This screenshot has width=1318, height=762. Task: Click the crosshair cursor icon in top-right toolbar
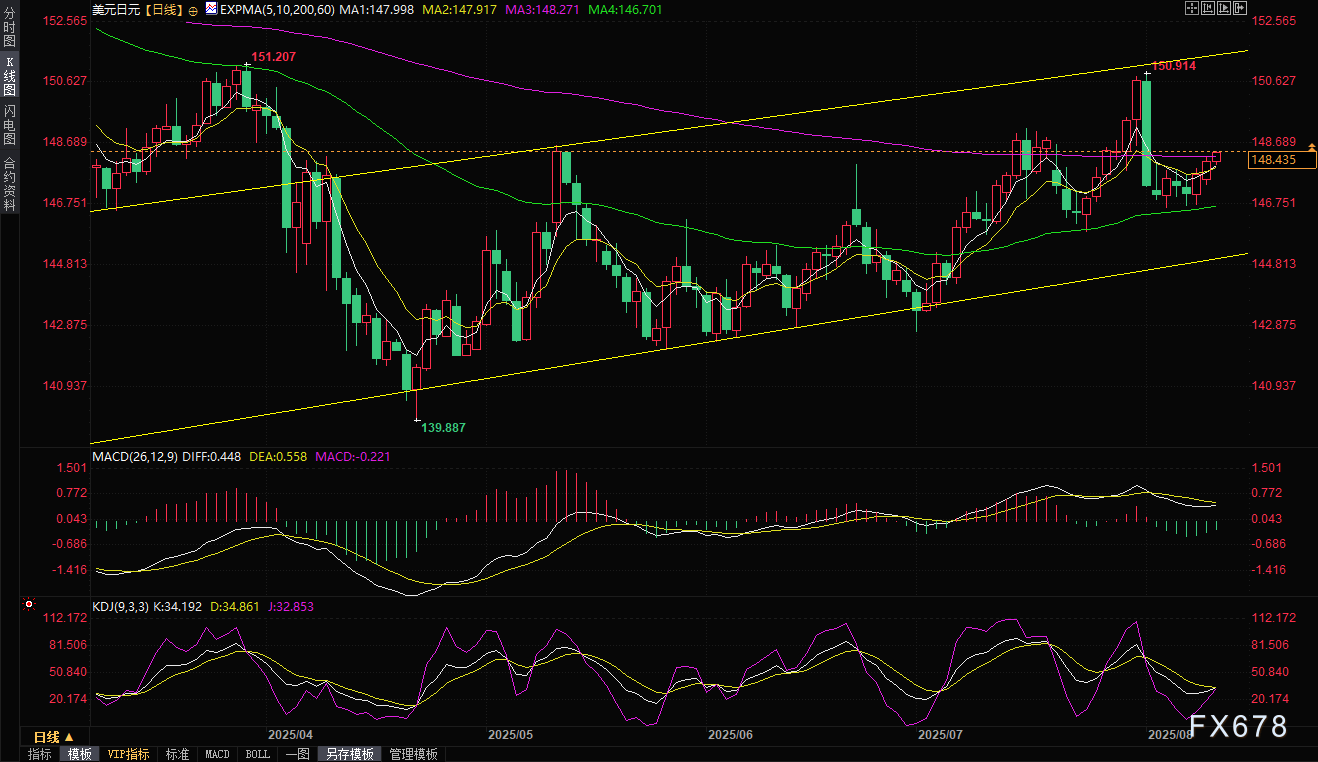click(1192, 8)
